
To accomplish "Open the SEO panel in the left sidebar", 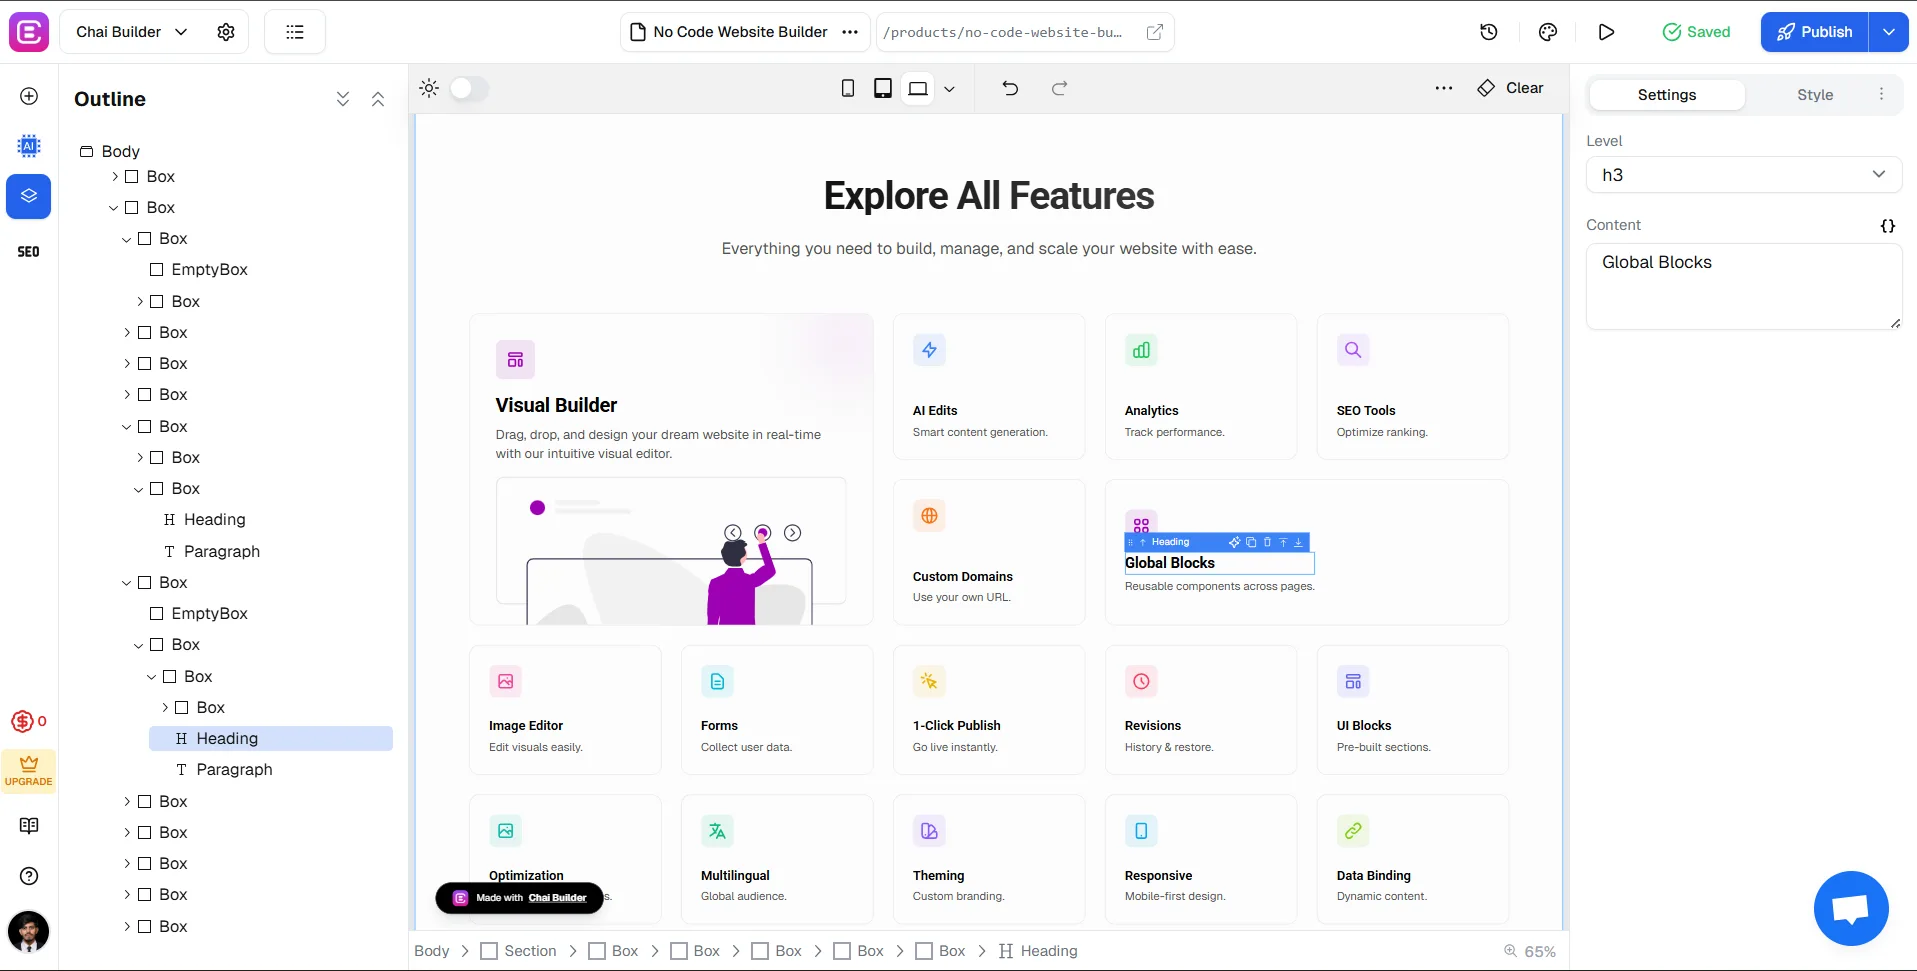I will (29, 252).
